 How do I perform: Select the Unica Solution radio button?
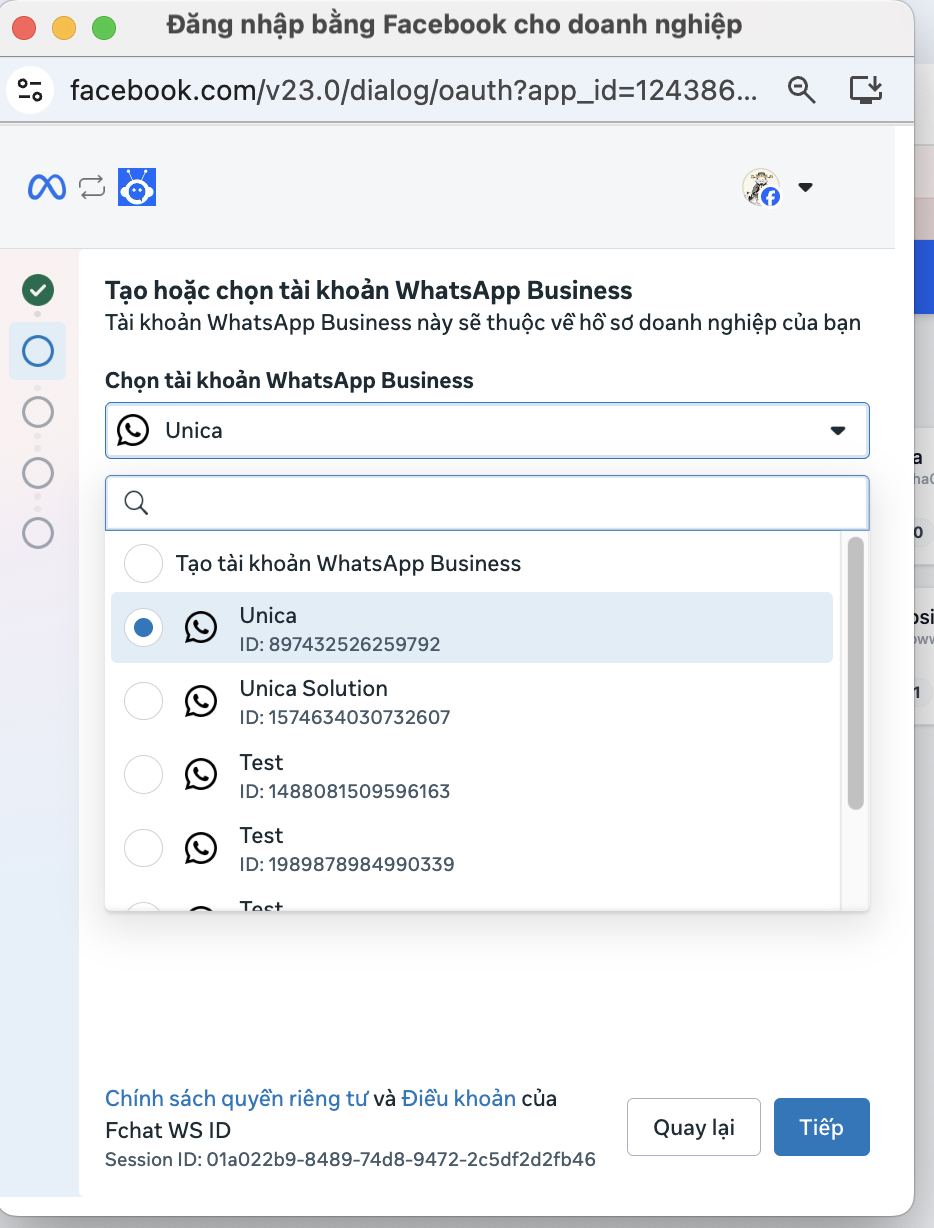(x=143, y=701)
